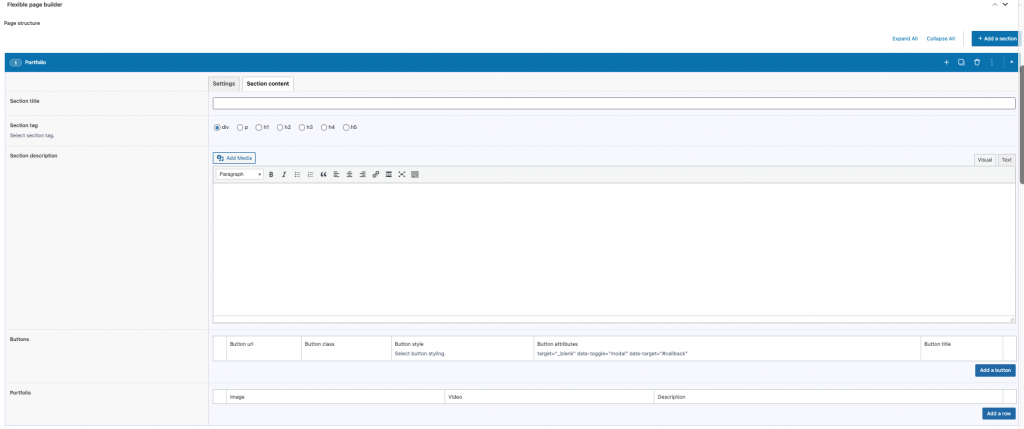Click Add a row in Portfolio

point(999,414)
